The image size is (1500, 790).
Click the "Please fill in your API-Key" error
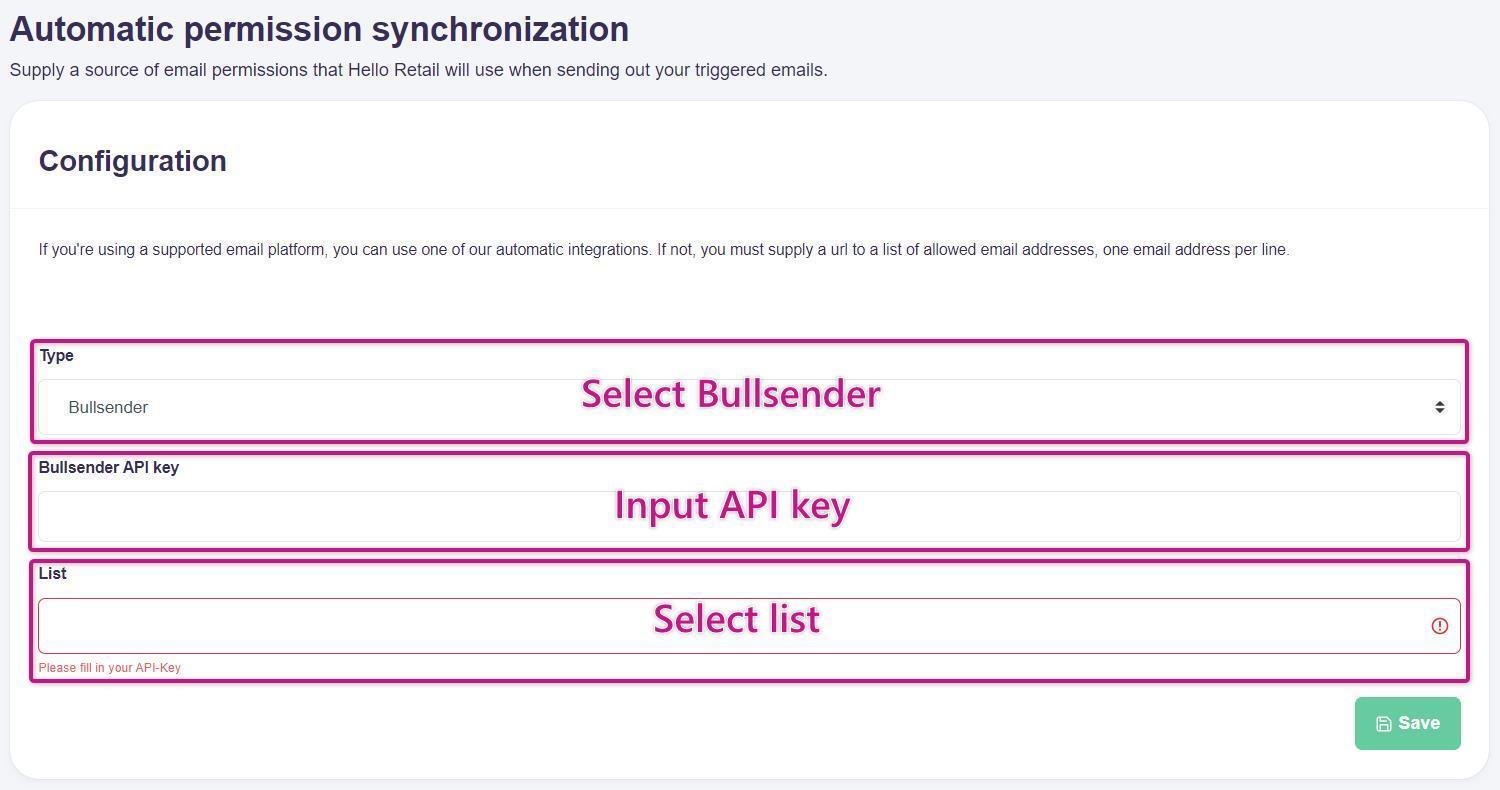(110, 668)
